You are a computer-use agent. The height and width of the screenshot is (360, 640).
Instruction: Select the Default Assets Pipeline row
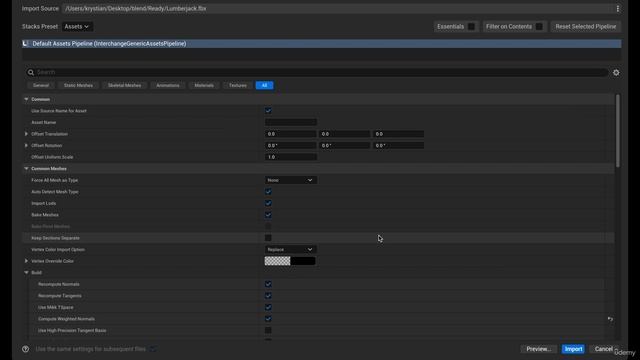point(322,44)
